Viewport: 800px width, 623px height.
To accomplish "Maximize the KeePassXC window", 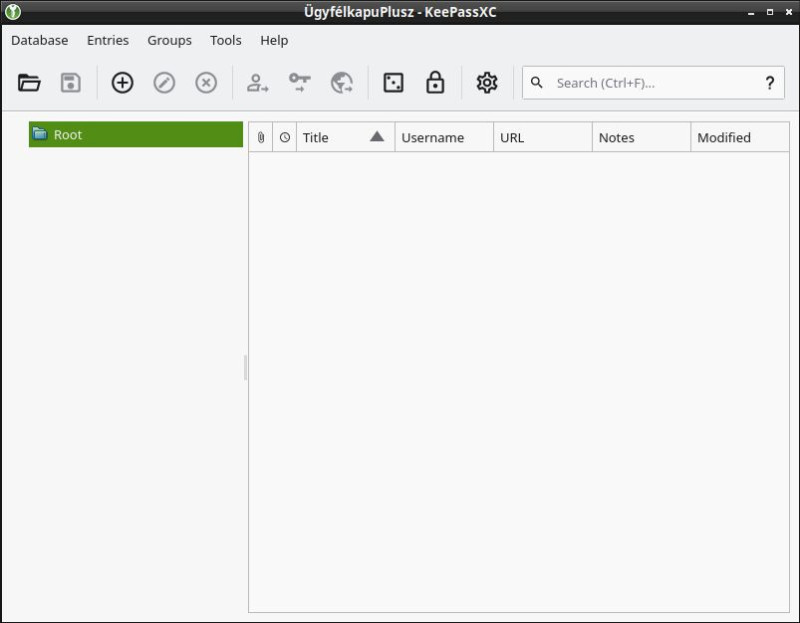I will (770, 12).
